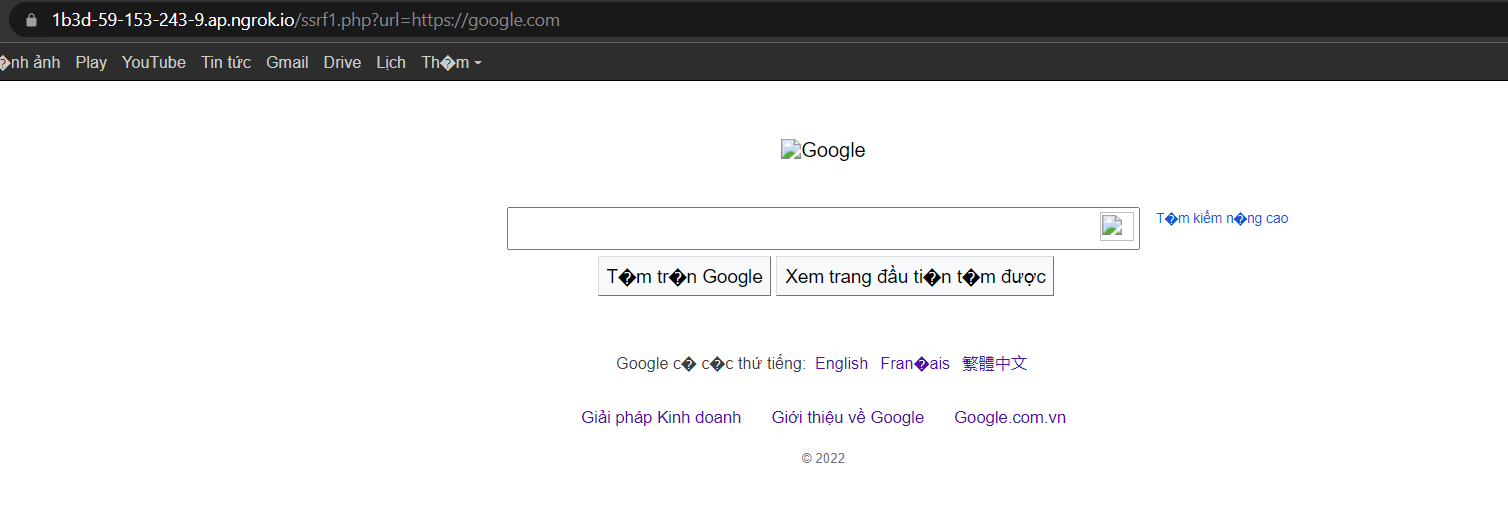This screenshot has width=1508, height=529.
Task: Select the 繁體中文 language link
Action: (x=994, y=364)
